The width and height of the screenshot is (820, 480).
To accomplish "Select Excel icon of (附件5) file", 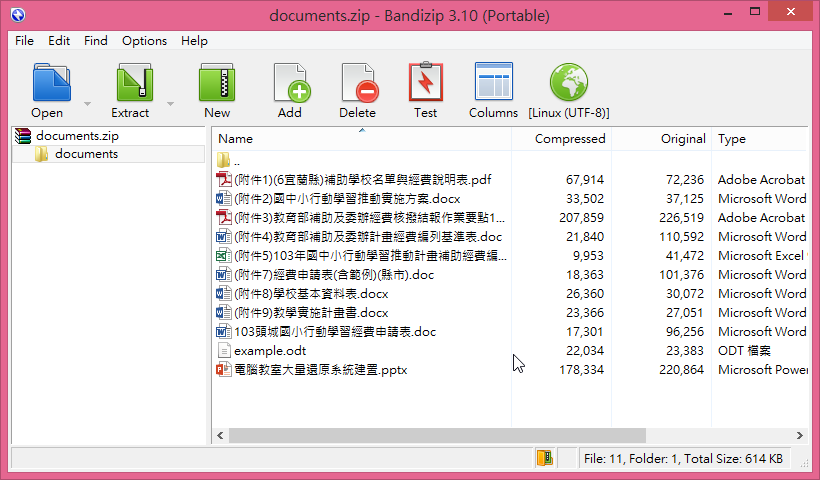I will [x=224, y=256].
